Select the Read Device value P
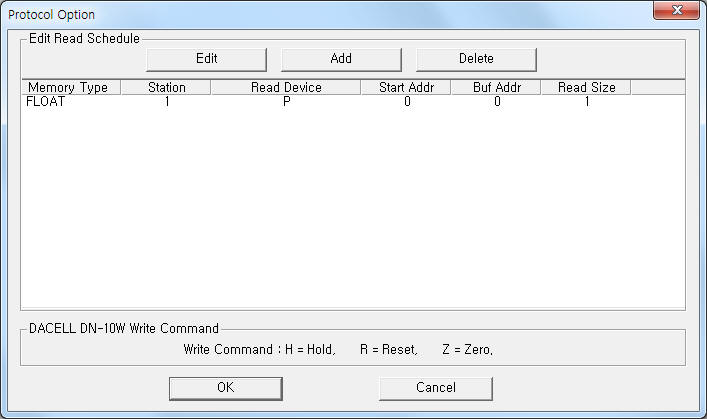The width and height of the screenshot is (707, 419). coord(286,101)
